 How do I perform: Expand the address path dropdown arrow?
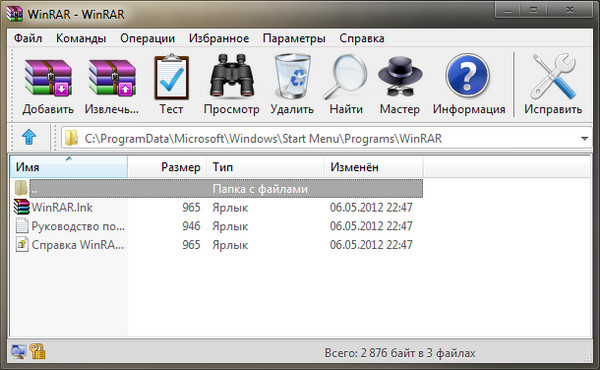[584, 139]
